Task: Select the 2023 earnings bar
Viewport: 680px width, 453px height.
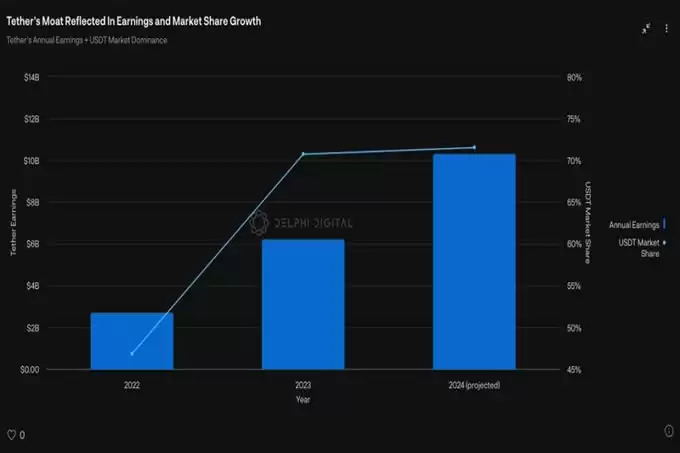Action: coord(303,304)
